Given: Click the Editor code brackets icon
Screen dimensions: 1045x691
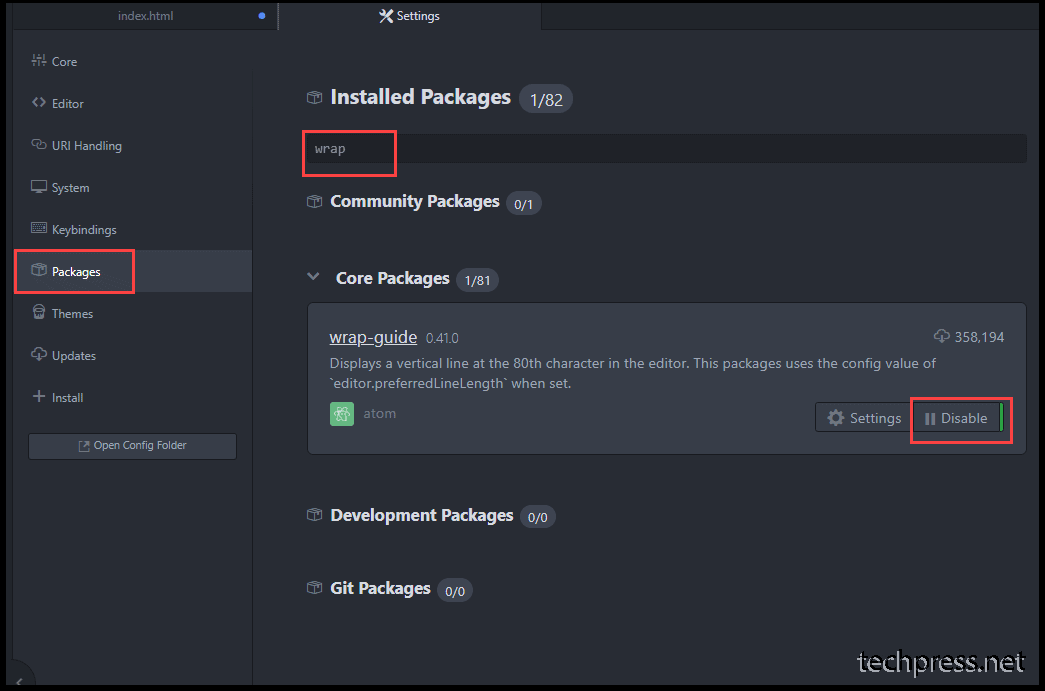Looking at the screenshot, I should tap(39, 103).
